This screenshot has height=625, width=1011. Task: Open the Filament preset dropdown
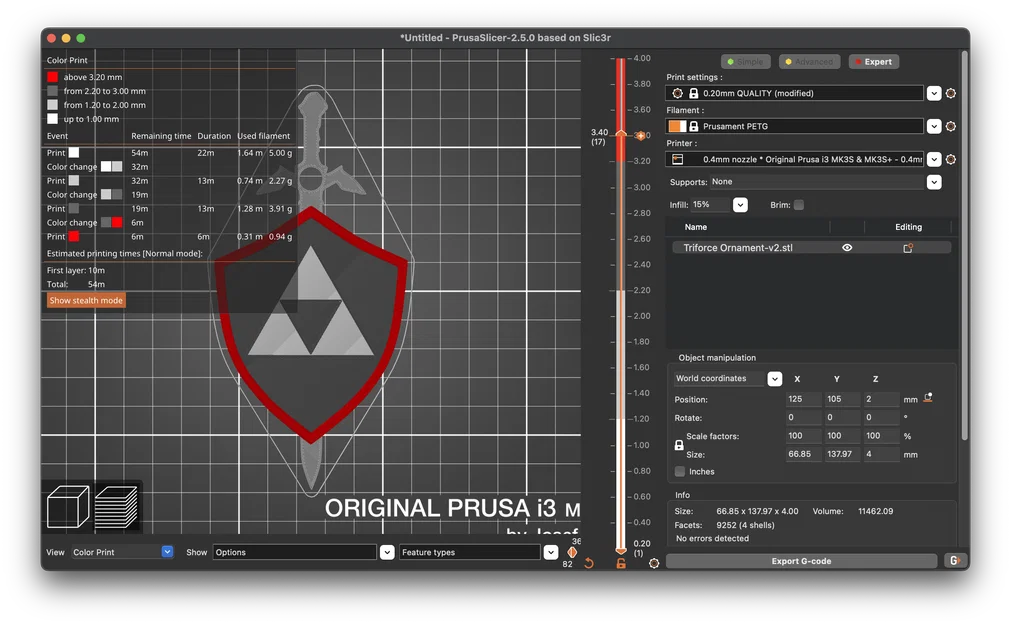point(934,126)
